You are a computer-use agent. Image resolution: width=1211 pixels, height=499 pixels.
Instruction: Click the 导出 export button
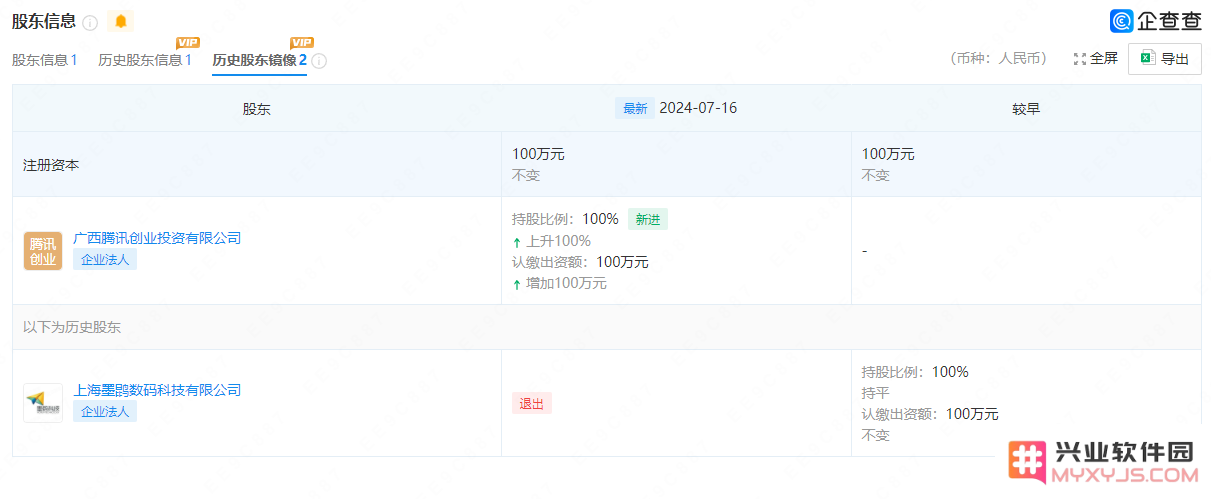[1165, 59]
